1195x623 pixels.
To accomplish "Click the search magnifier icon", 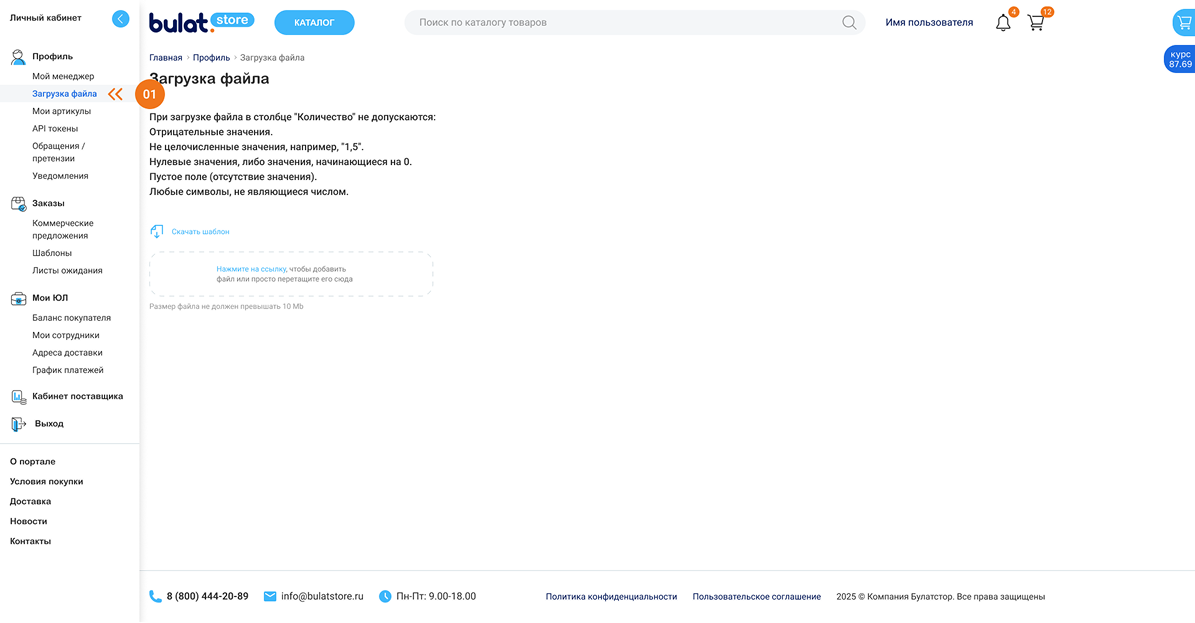I will pyautogui.click(x=849, y=22).
